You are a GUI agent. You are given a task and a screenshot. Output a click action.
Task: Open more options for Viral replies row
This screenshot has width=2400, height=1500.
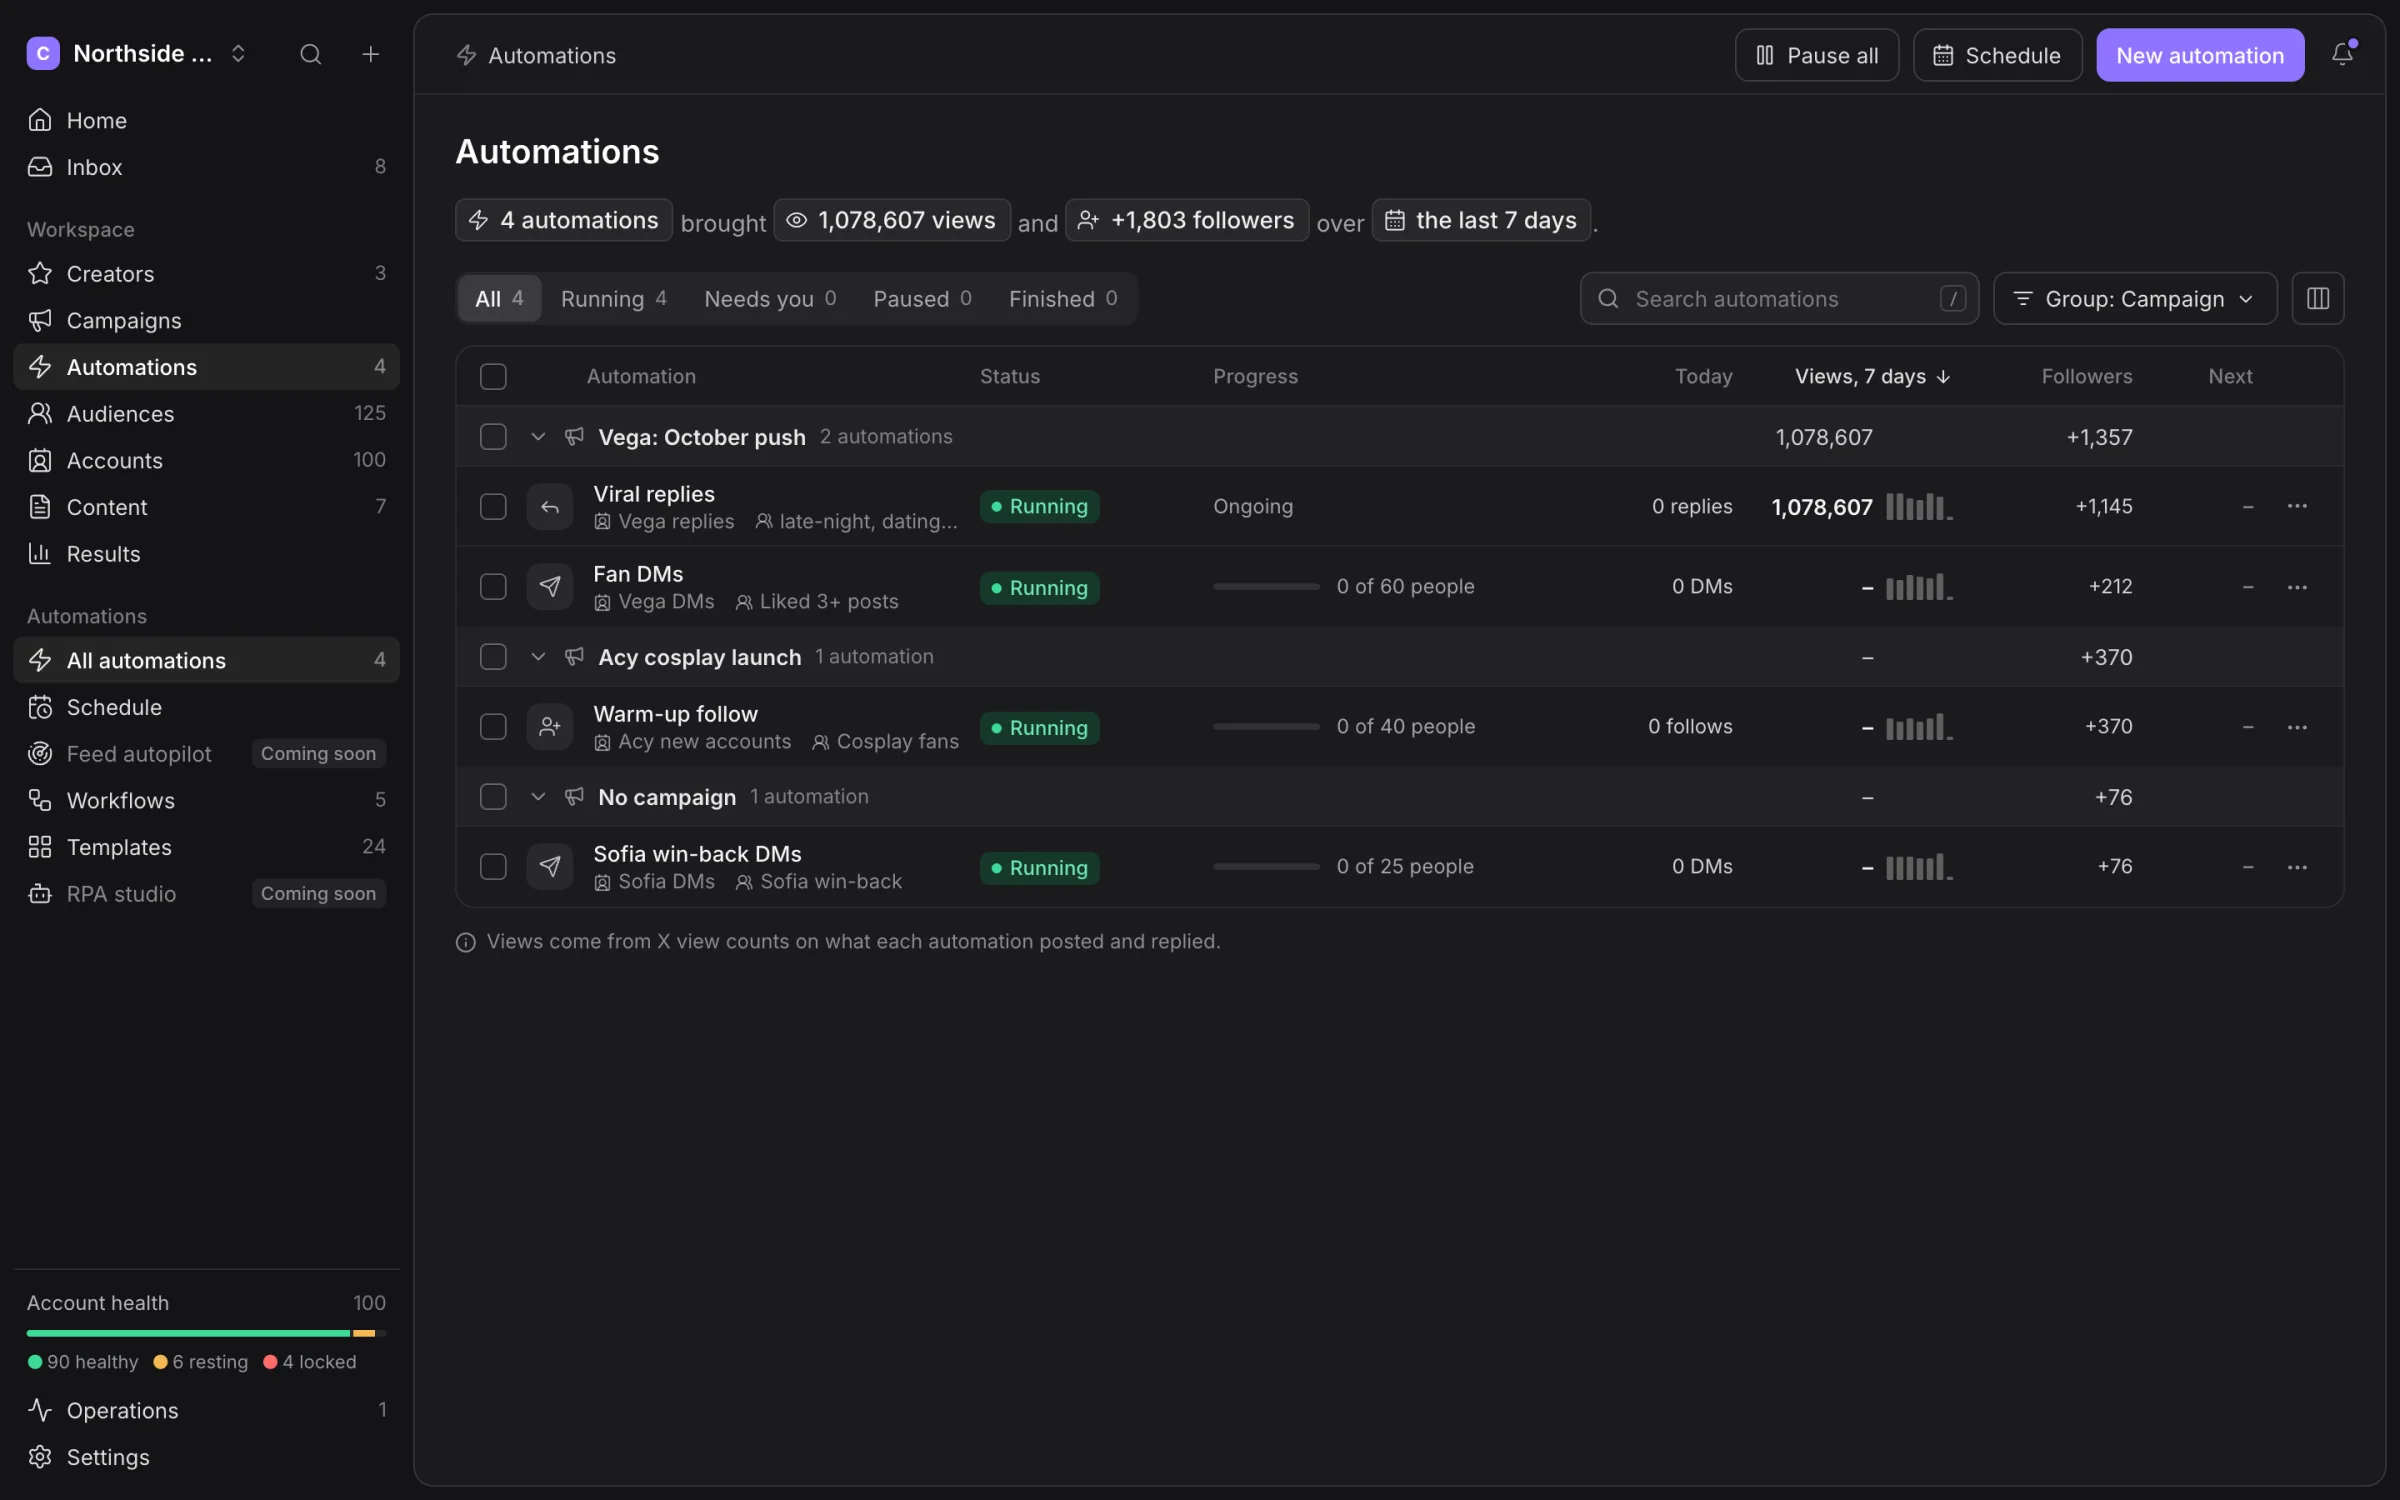(x=2297, y=506)
